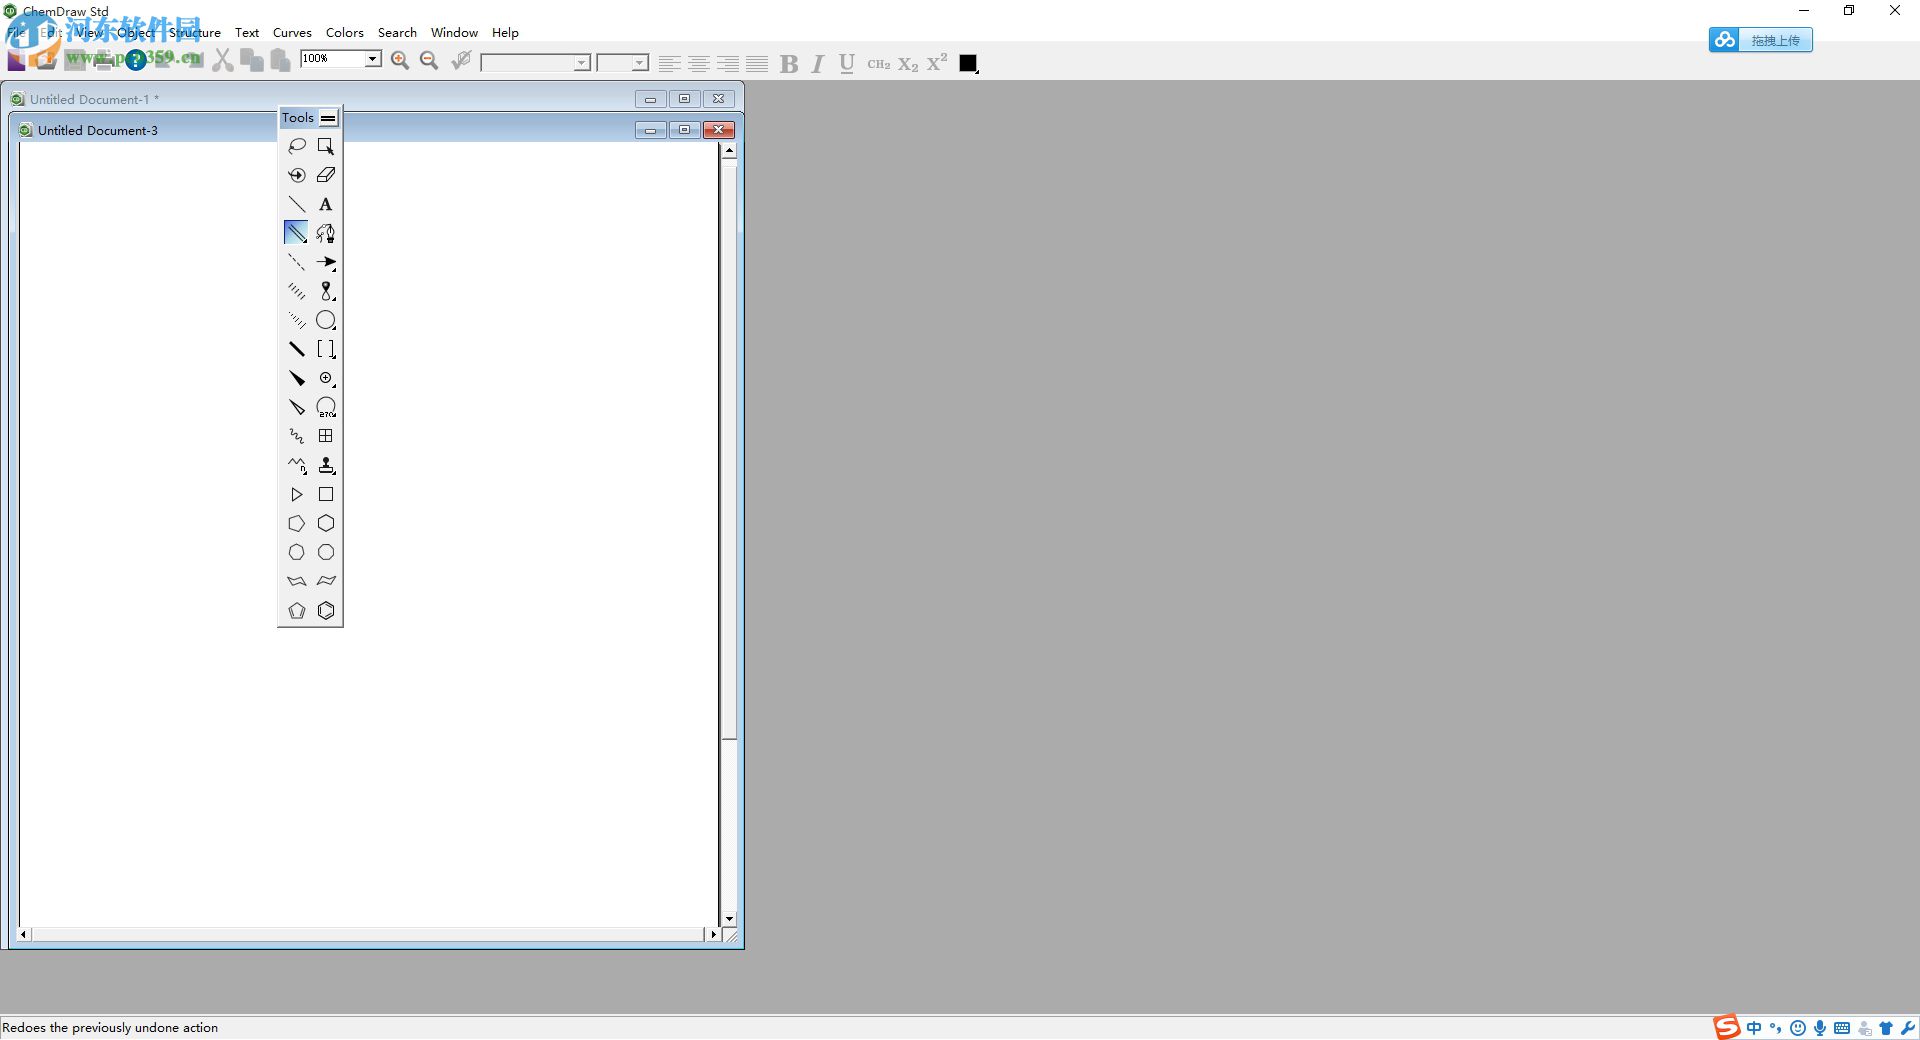Choose the Pen drawing tool
Viewport: 1920px width, 1040px height.
[326, 233]
